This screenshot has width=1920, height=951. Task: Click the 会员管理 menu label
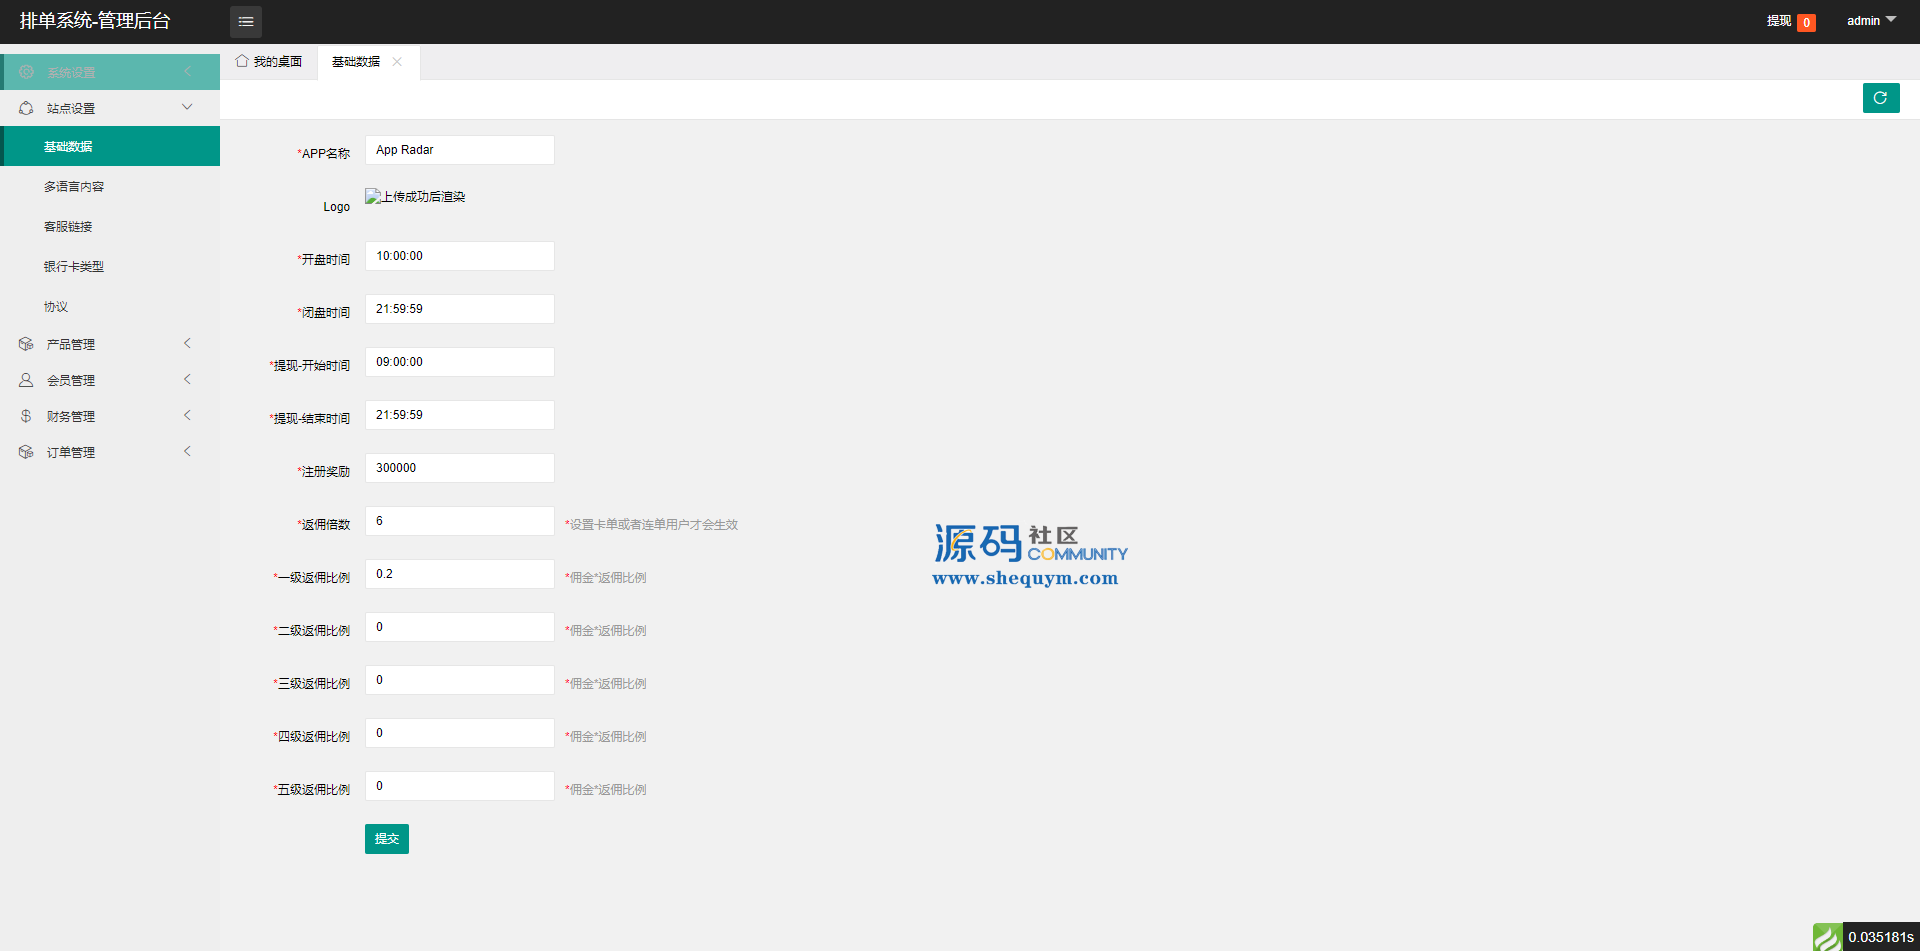click(71, 381)
